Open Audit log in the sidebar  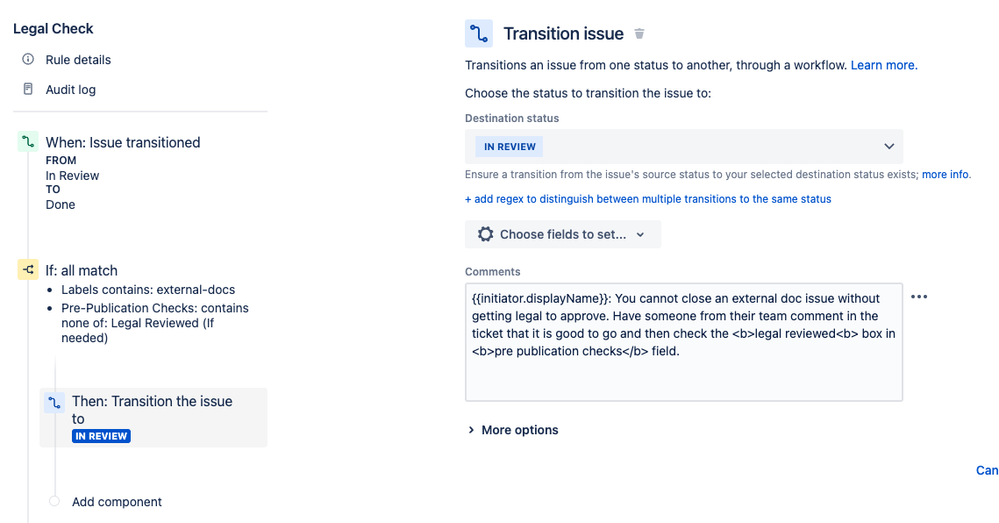pyautogui.click(x=70, y=90)
